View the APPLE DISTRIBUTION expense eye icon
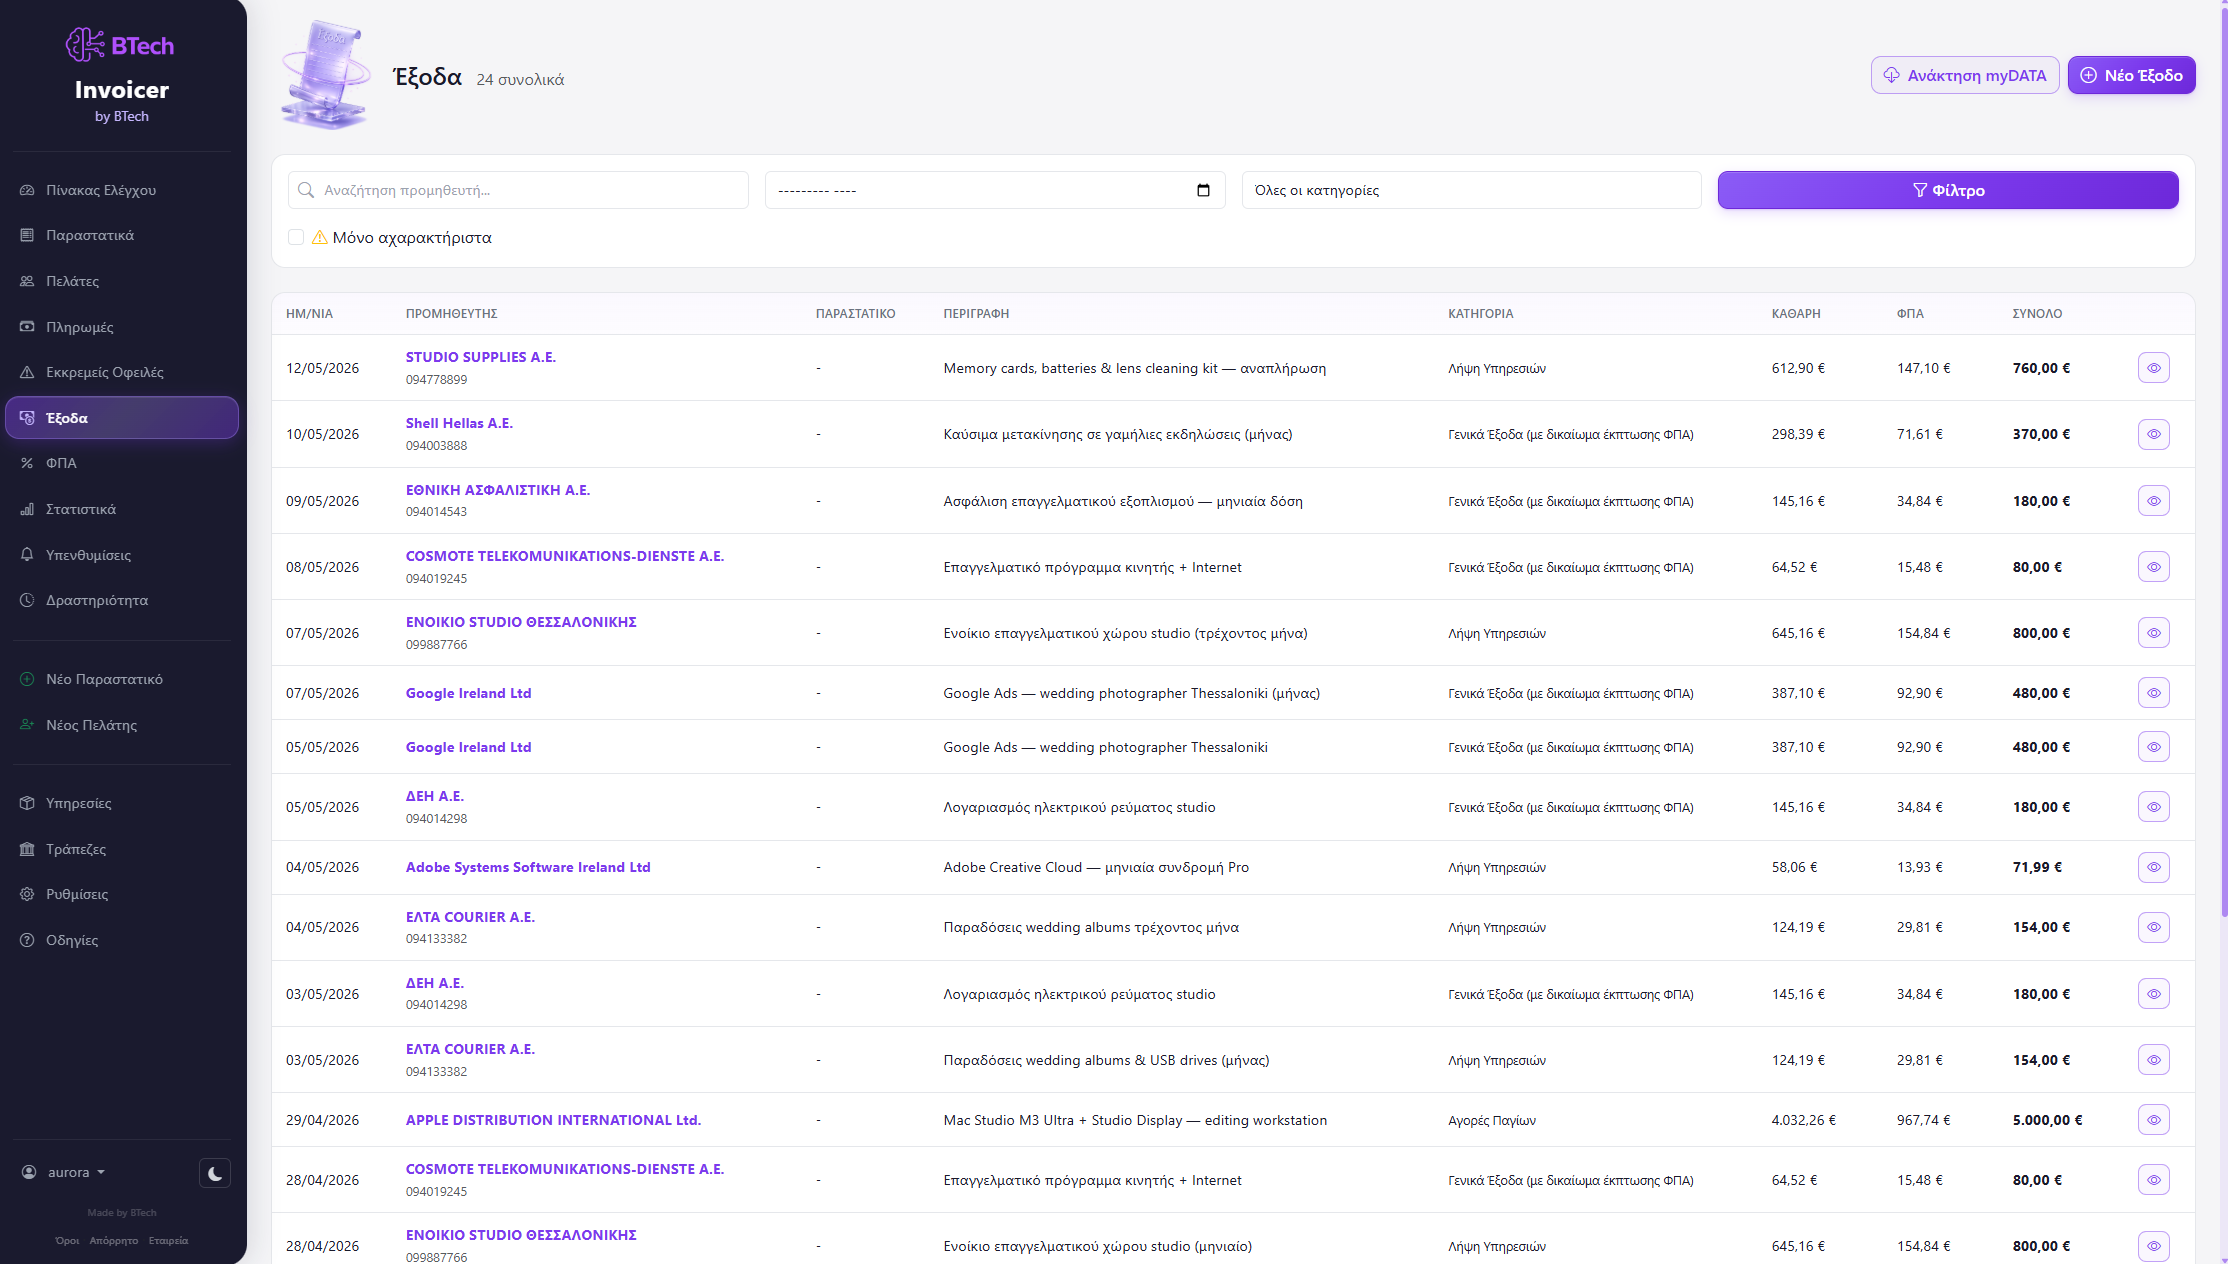Viewport: 2228px width, 1264px height. click(x=2154, y=1120)
